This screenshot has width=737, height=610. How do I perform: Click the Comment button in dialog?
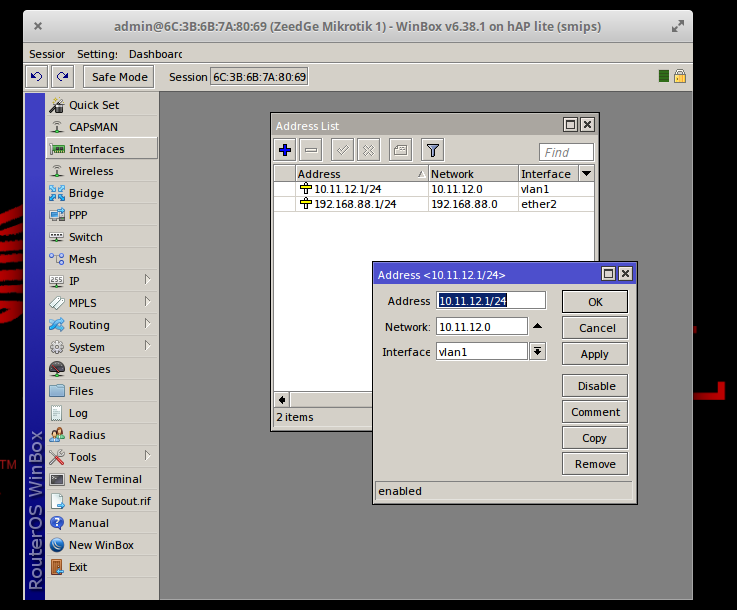coord(595,412)
